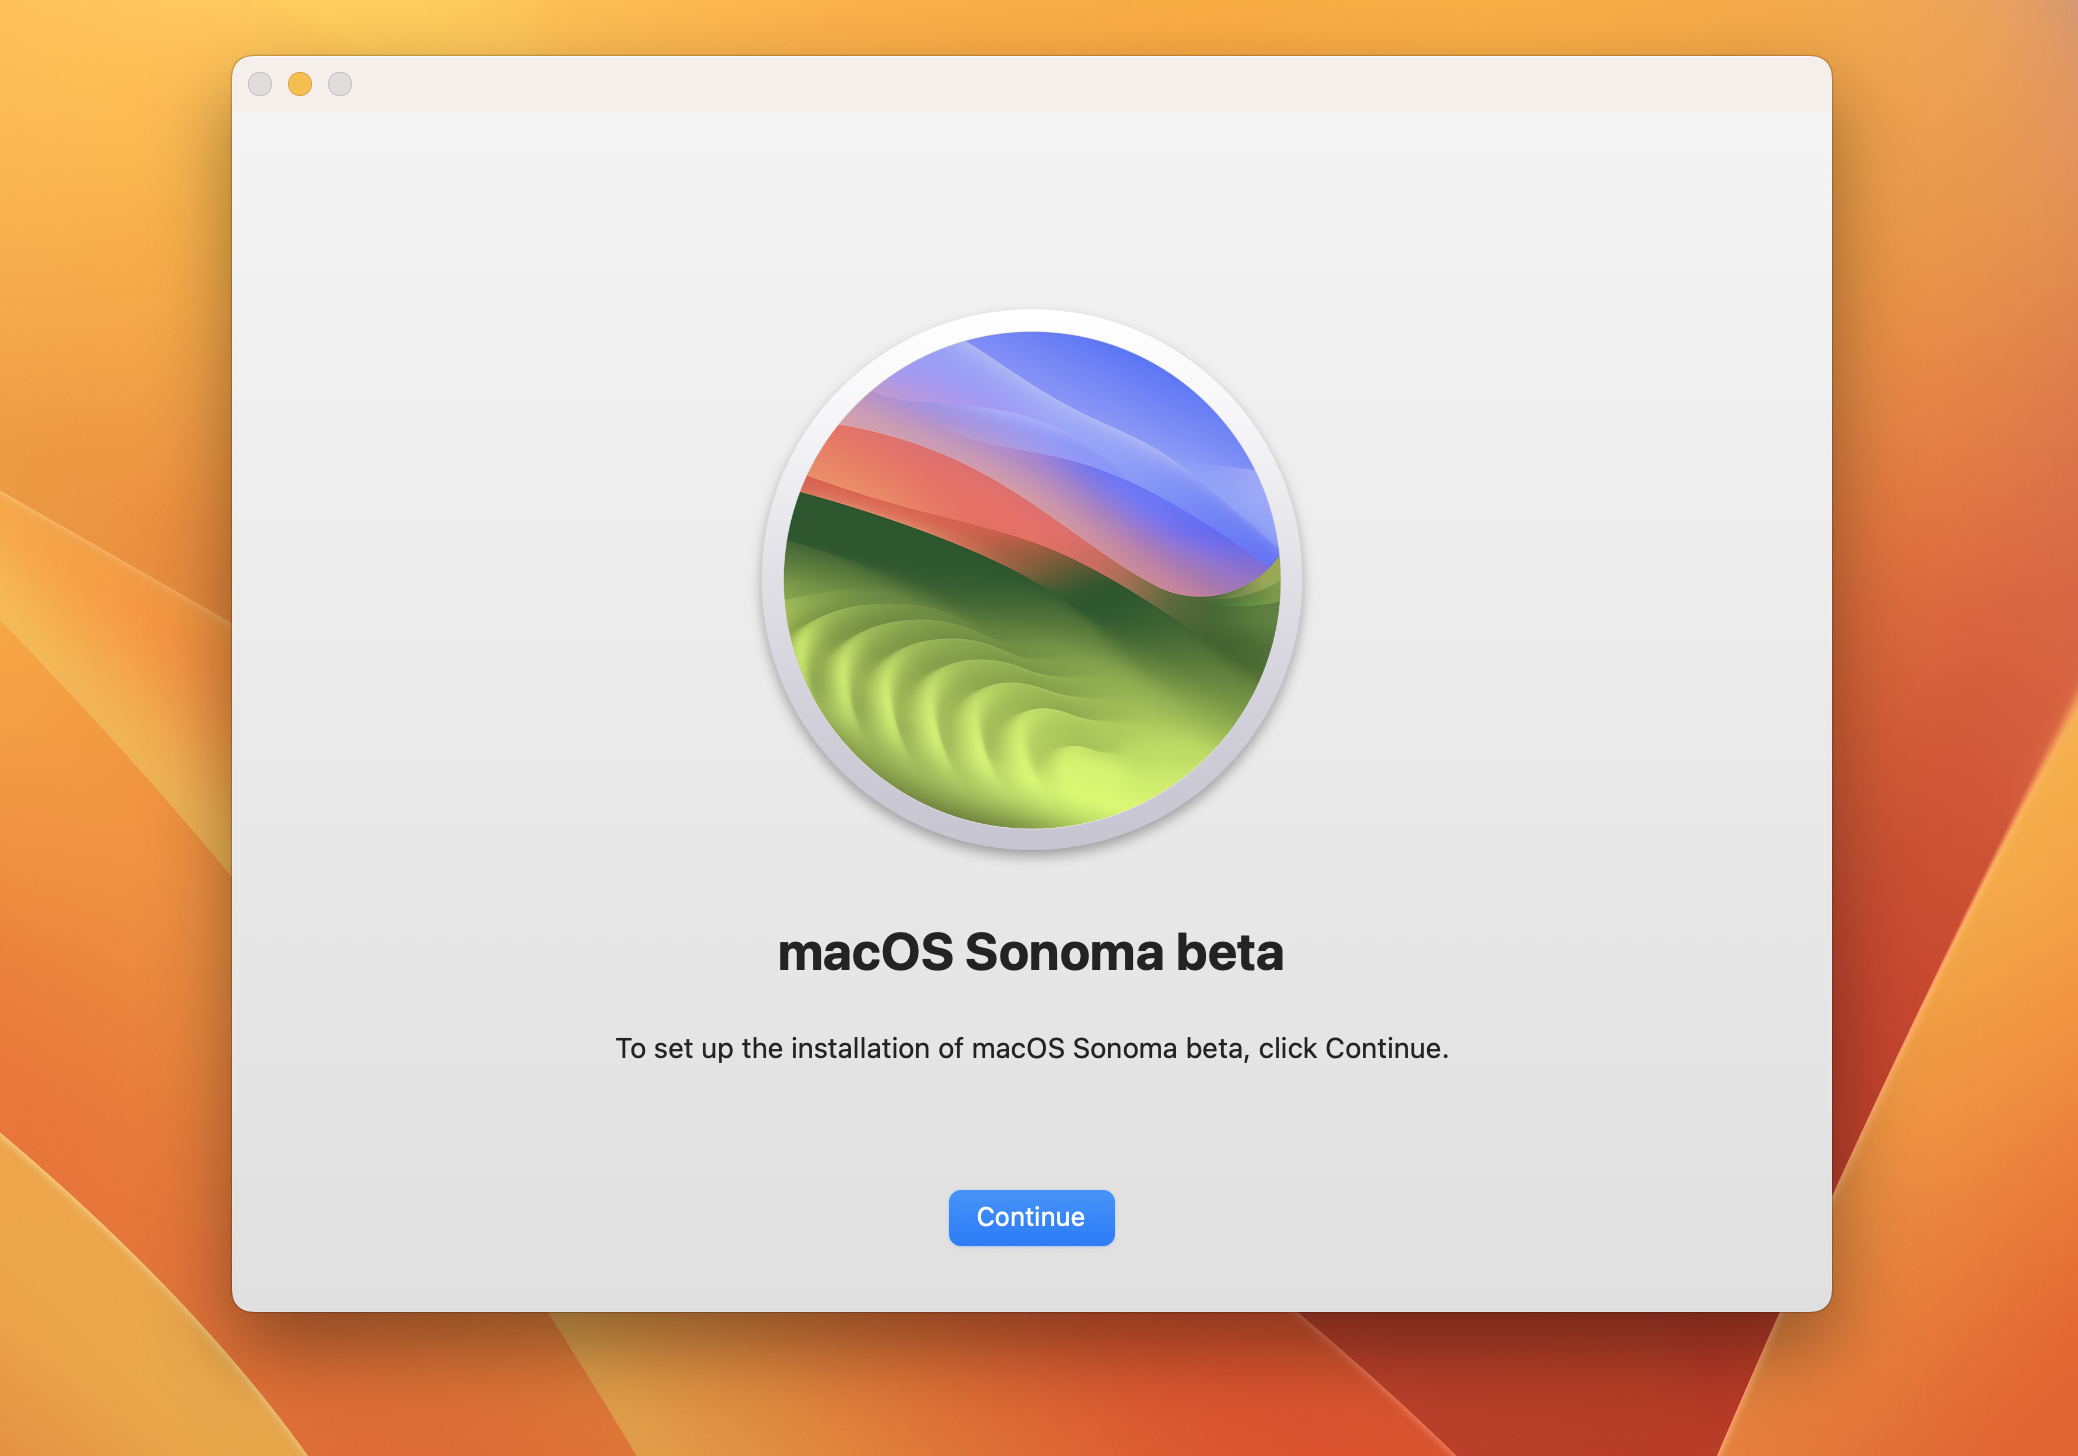This screenshot has width=2078, height=1456.
Task: Click the rightmost gray zoom circle
Action: tap(341, 84)
